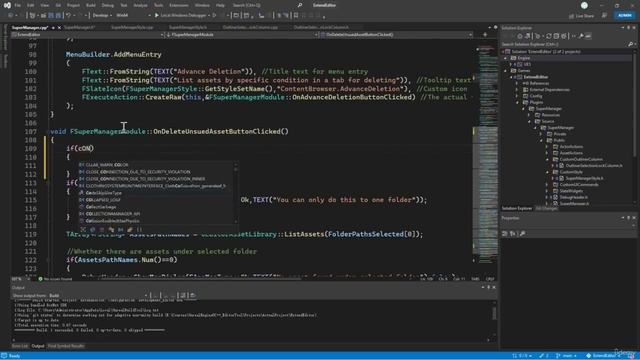Click the Properties panel wrench icon
Image resolution: width=640 pixels, height=360 pixels.
tap(522, 233)
